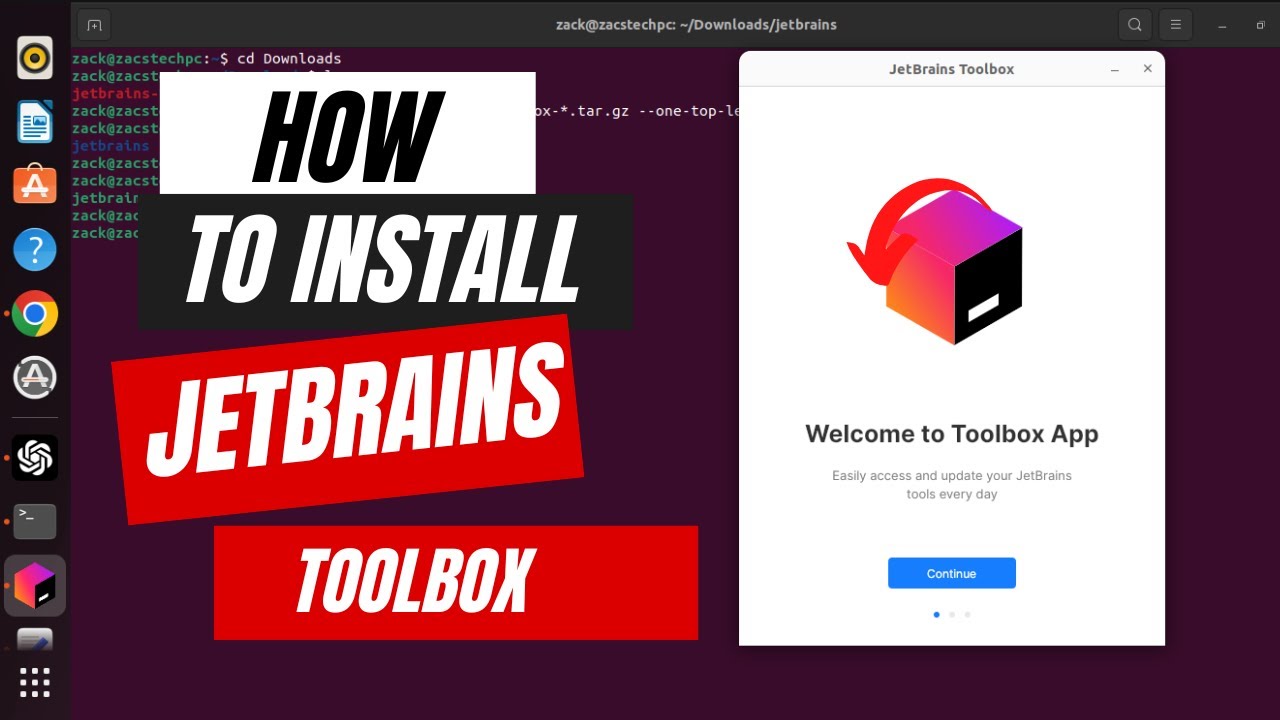Switch to Terminal from the dock
This screenshot has width=1280, height=720.
click(x=35, y=521)
